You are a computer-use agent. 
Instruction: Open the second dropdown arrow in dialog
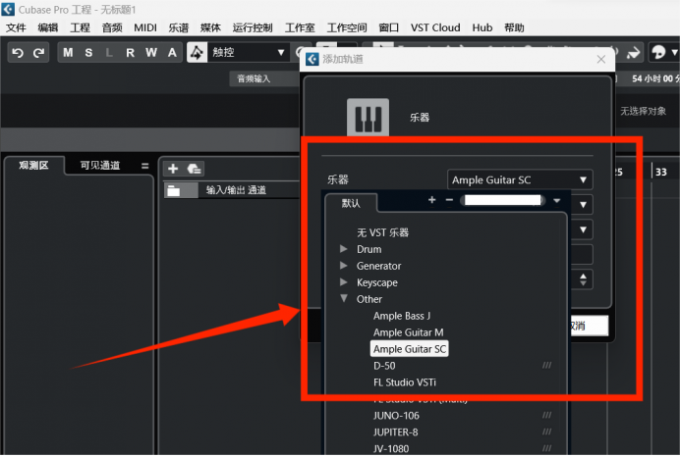pos(583,204)
